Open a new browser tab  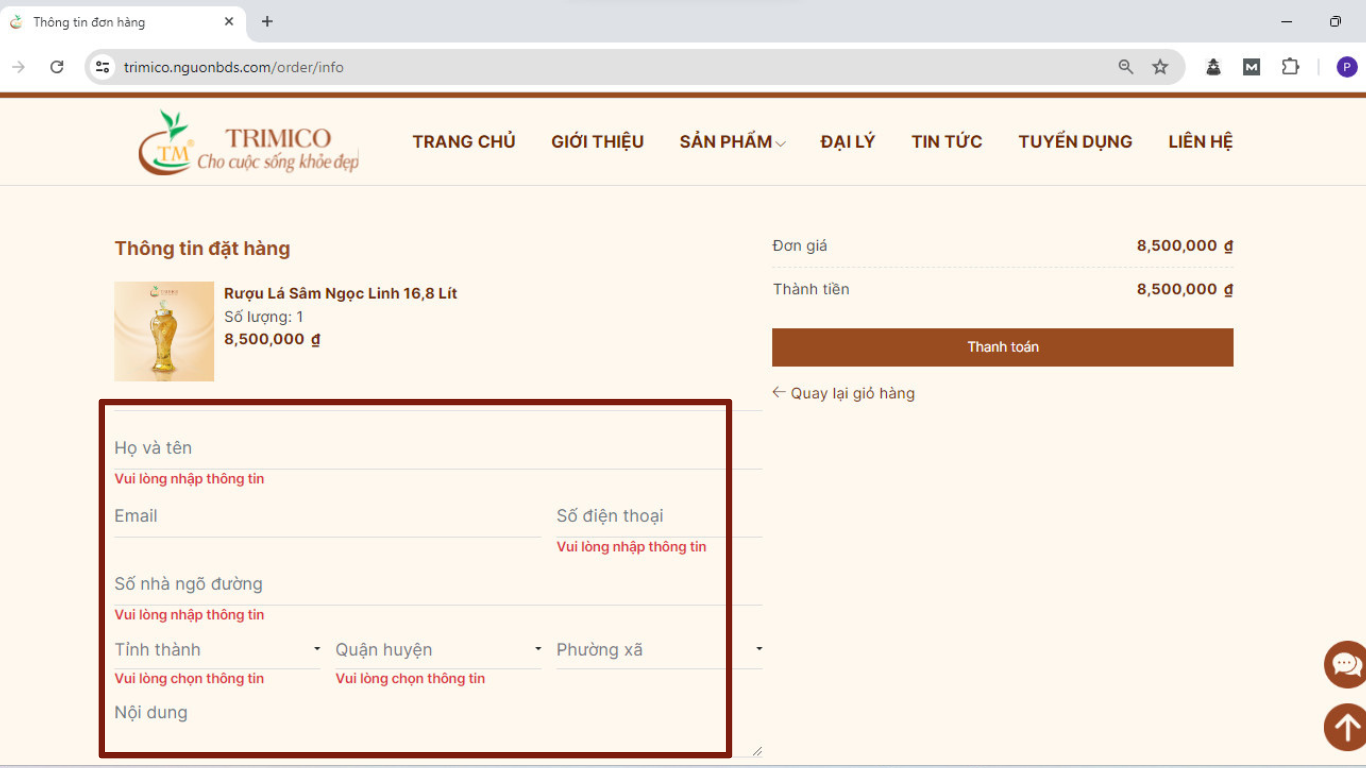coord(267,21)
